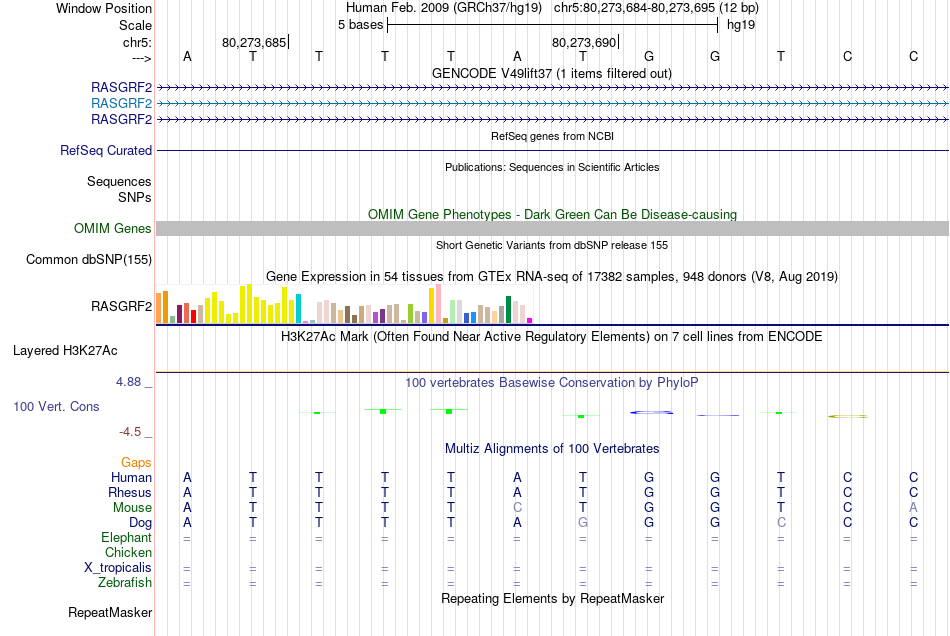Open 'RefSeq genes from NCBI' track title
The image size is (950, 636).
(x=552, y=136)
